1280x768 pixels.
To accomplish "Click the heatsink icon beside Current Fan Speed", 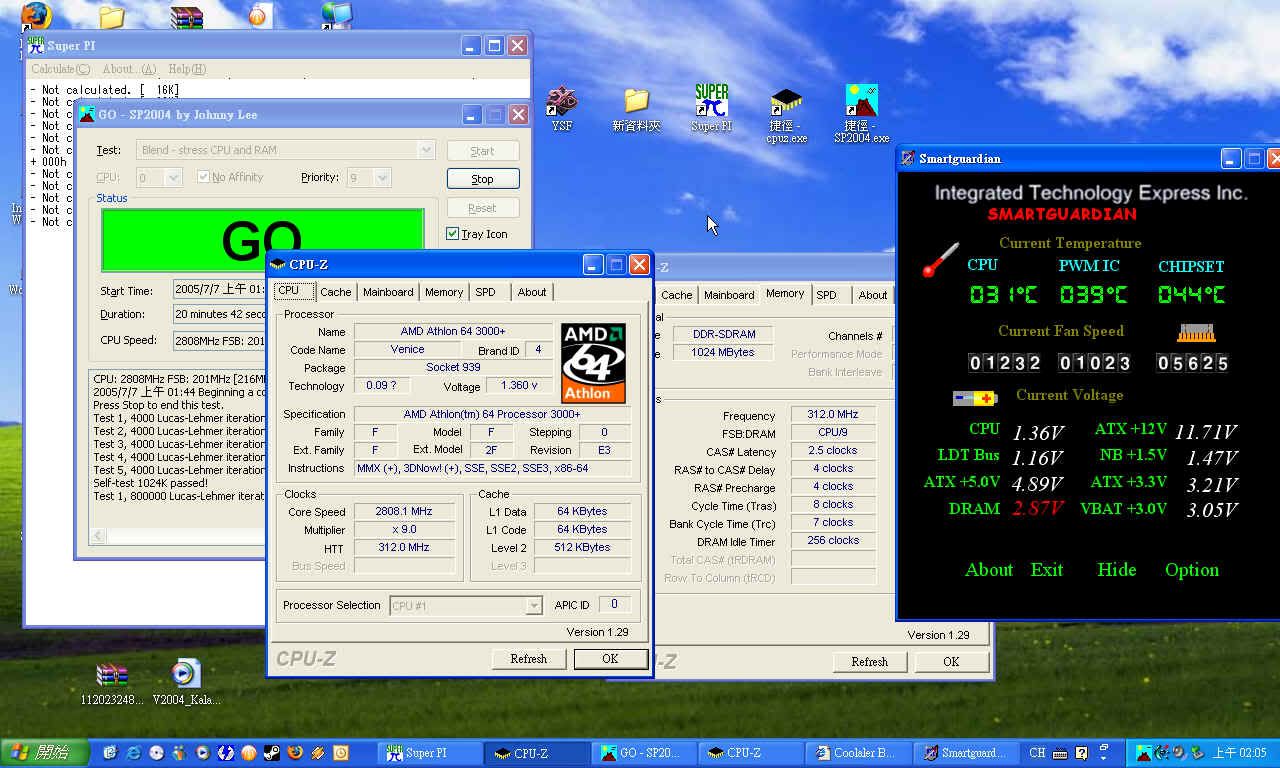I will click(1196, 333).
